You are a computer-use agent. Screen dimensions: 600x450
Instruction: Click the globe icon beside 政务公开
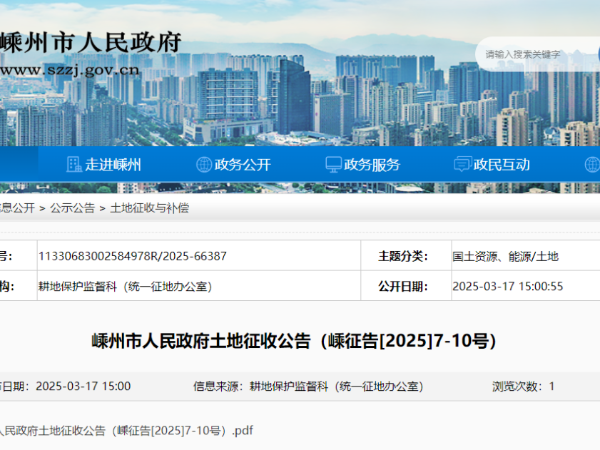(x=204, y=165)
